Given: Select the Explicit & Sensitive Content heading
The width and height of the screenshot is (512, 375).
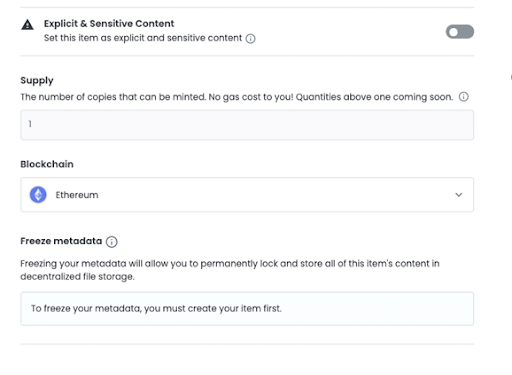Looking at the screenshot, I should click(109, 24).
